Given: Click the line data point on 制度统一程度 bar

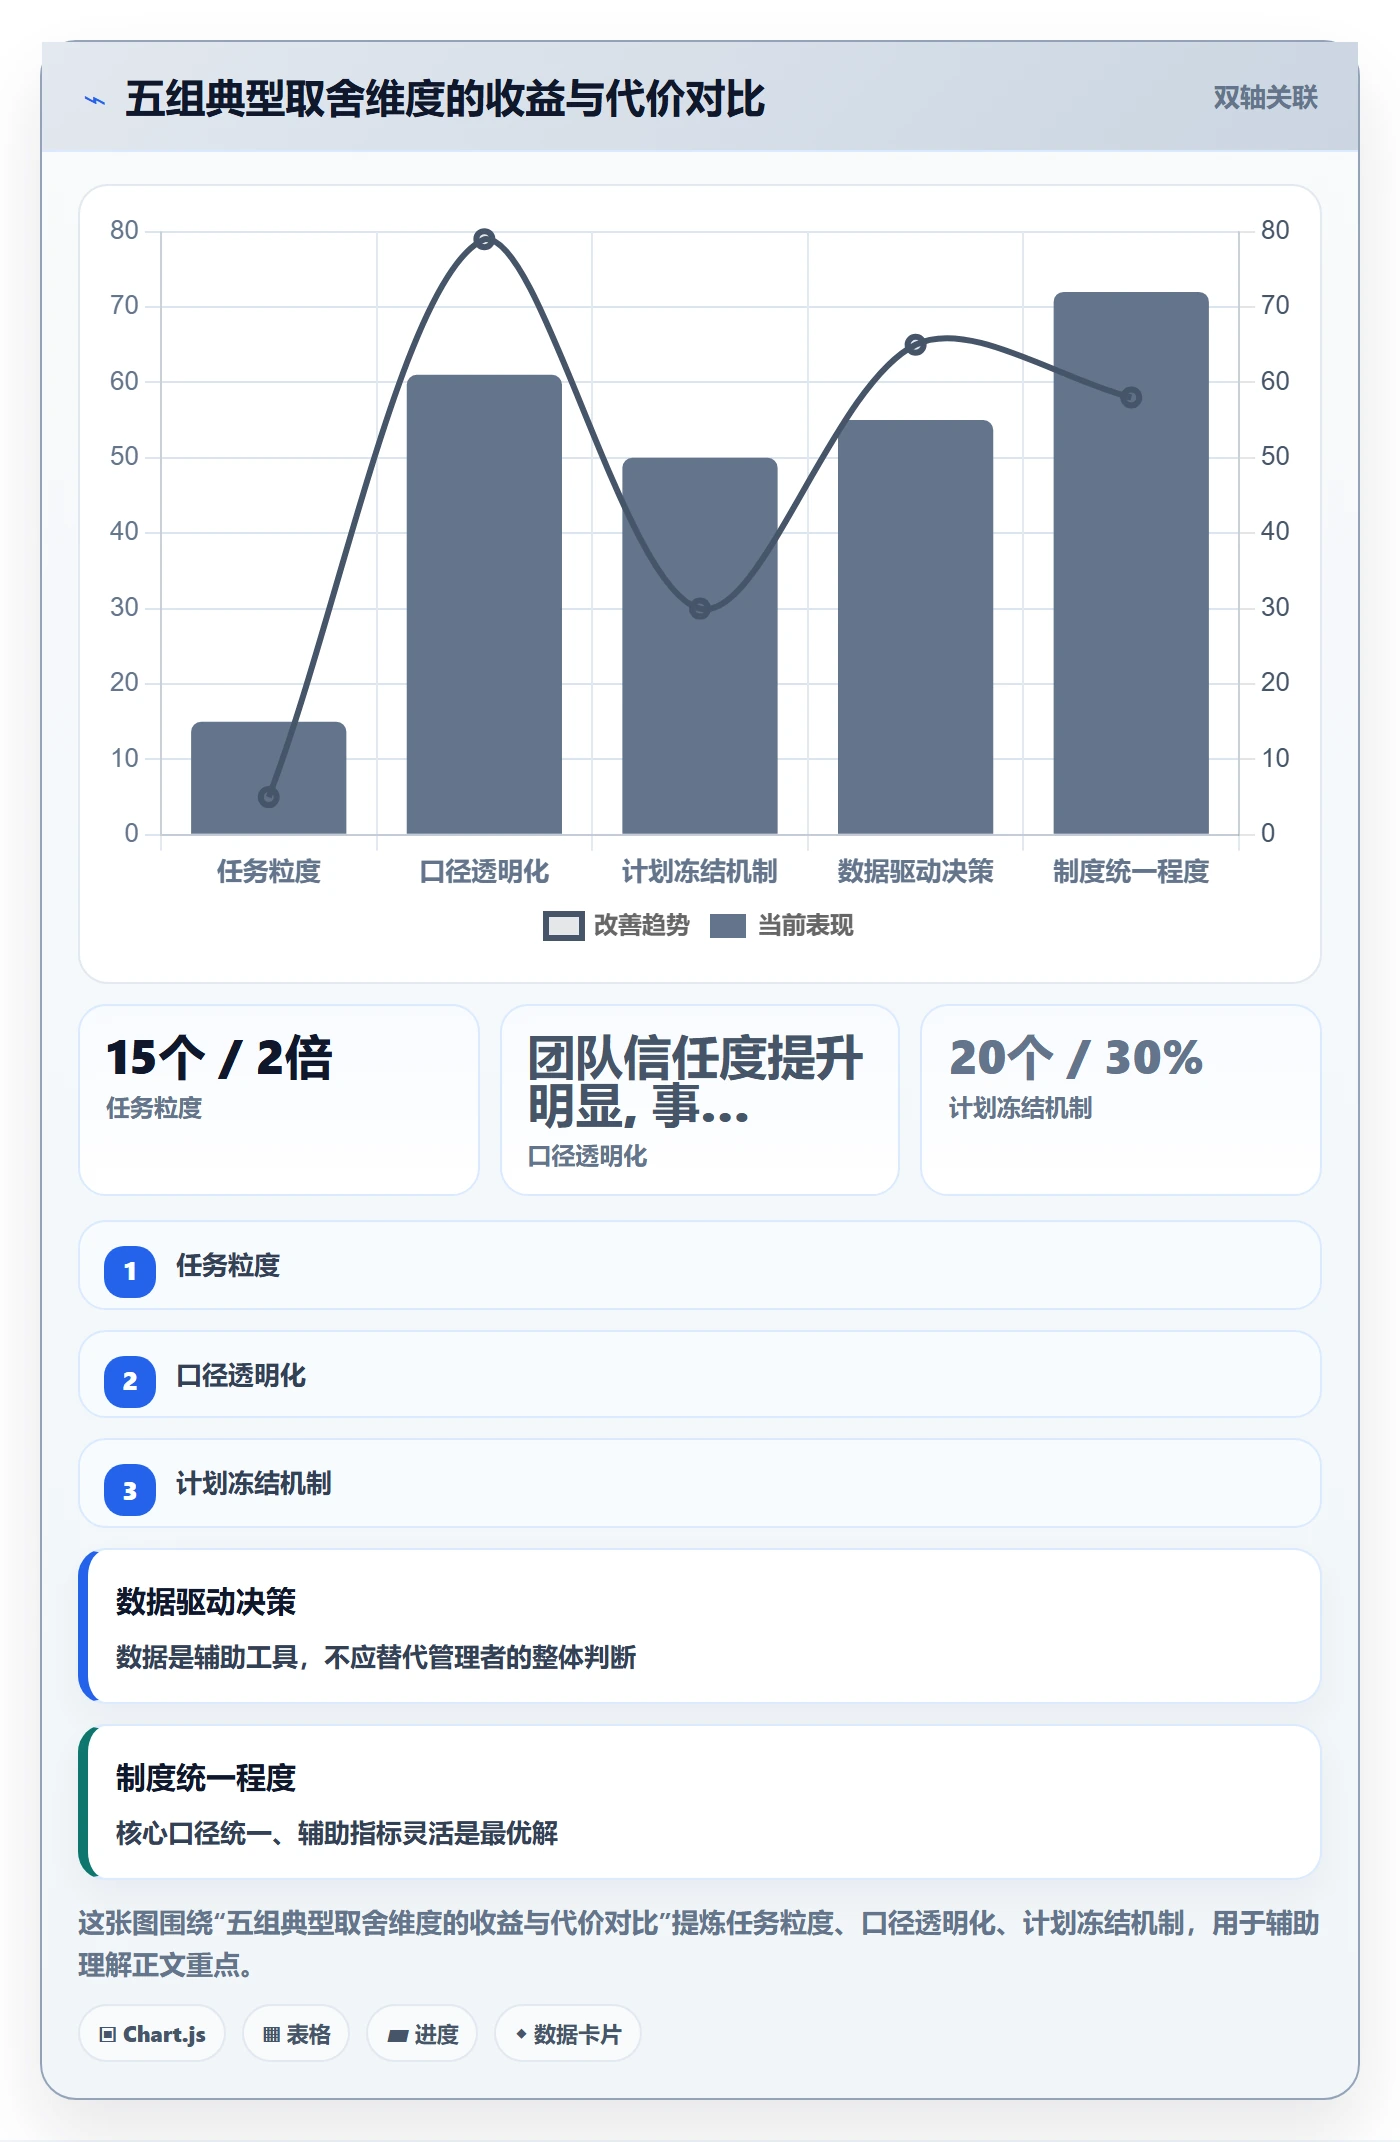Looking at the screenshot, I should tap(1131, 397).
